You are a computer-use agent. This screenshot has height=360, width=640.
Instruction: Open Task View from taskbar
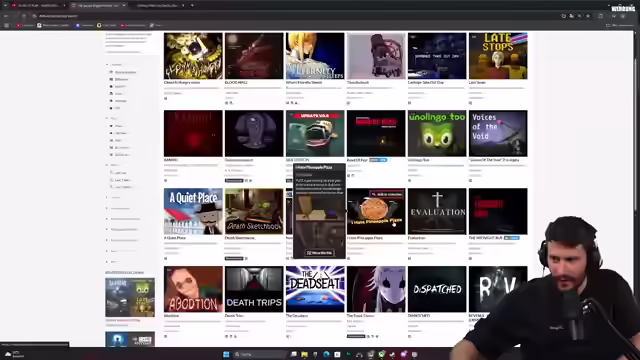click(293, 354)
